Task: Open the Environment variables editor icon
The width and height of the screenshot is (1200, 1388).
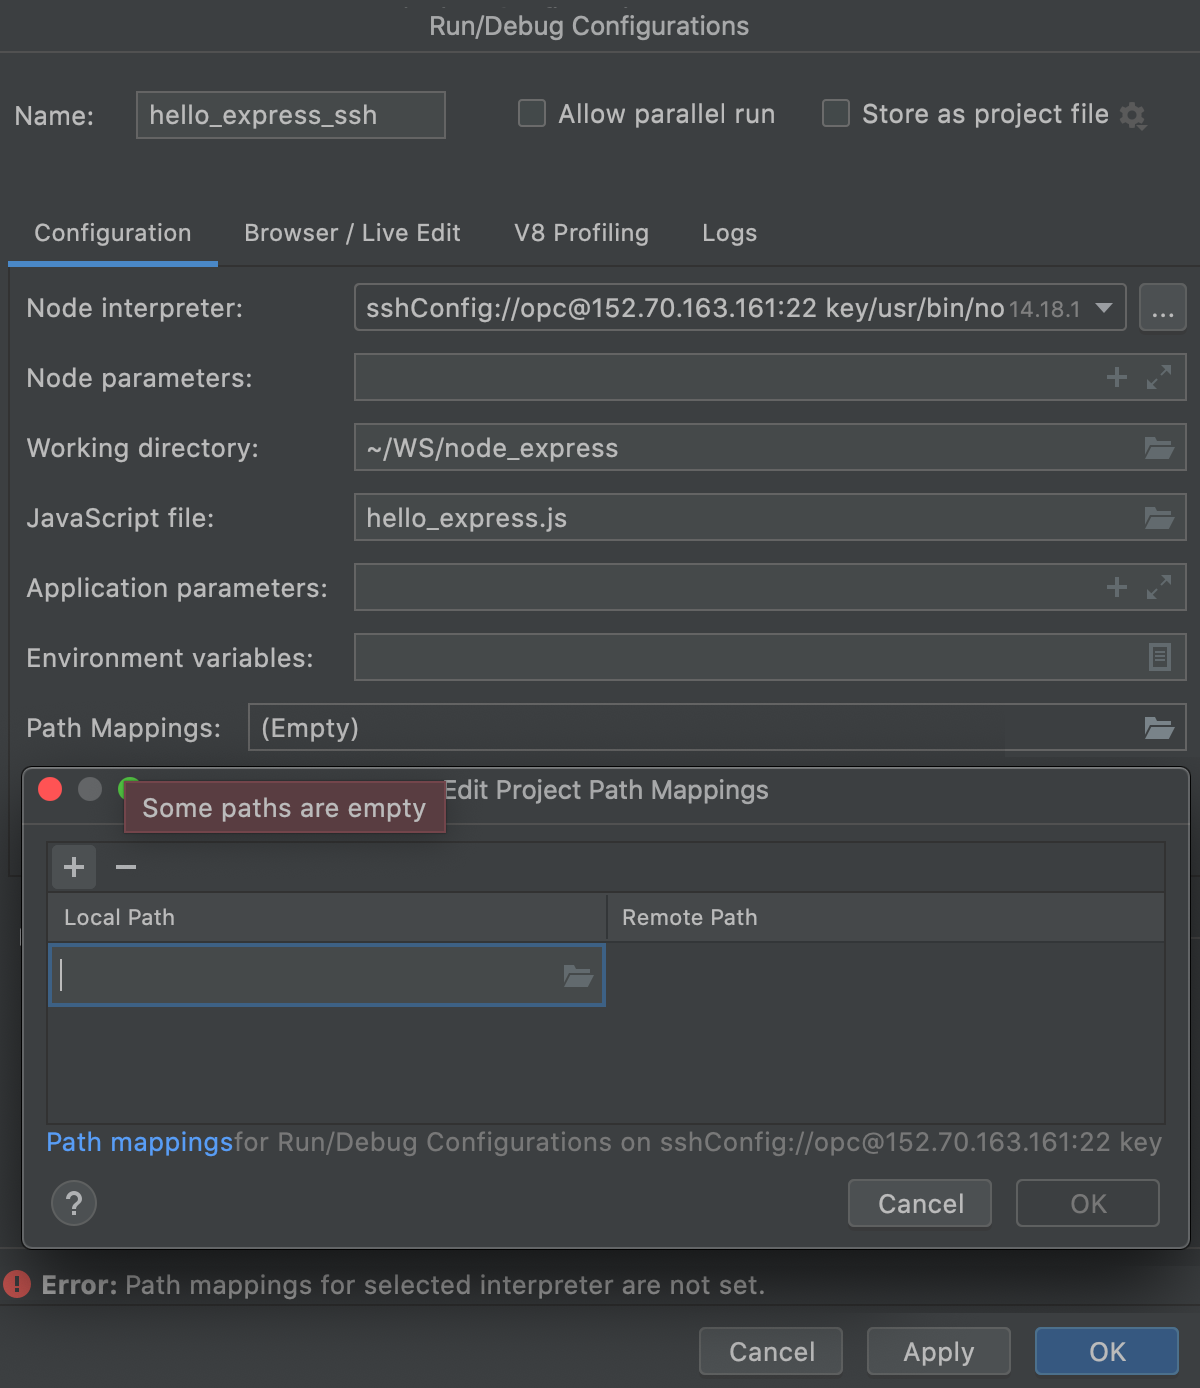Action: pos(1159,657)
